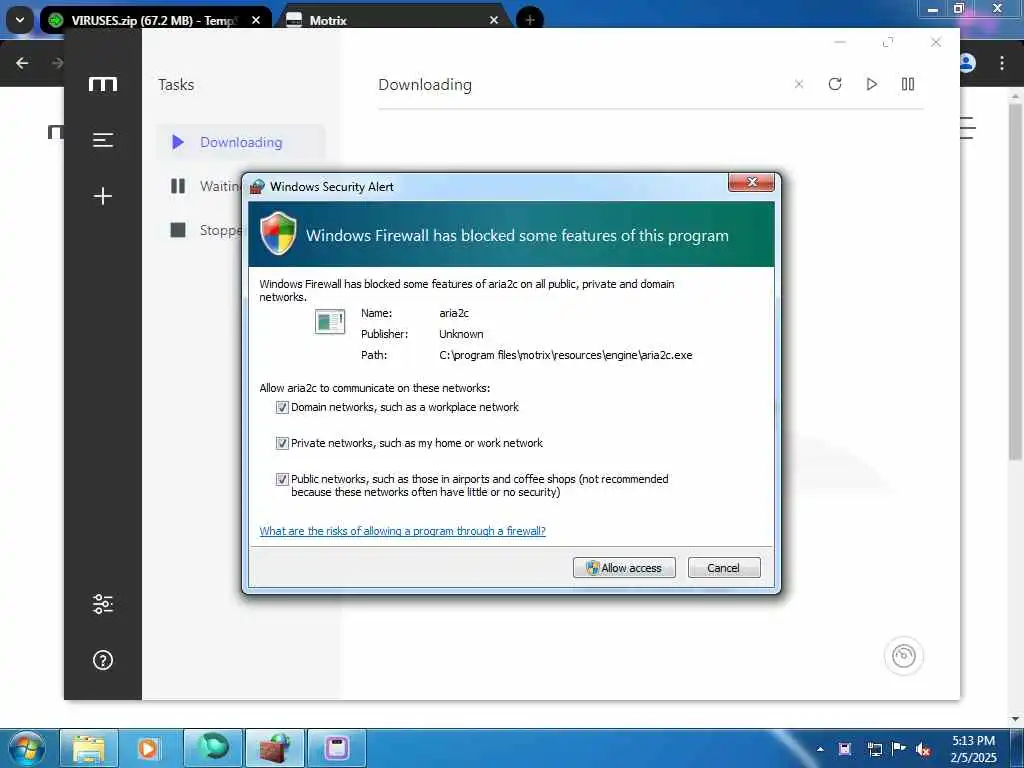Click the Action Center flag icon in tray
Screen dimensions: 1024x768
point(899,749)
